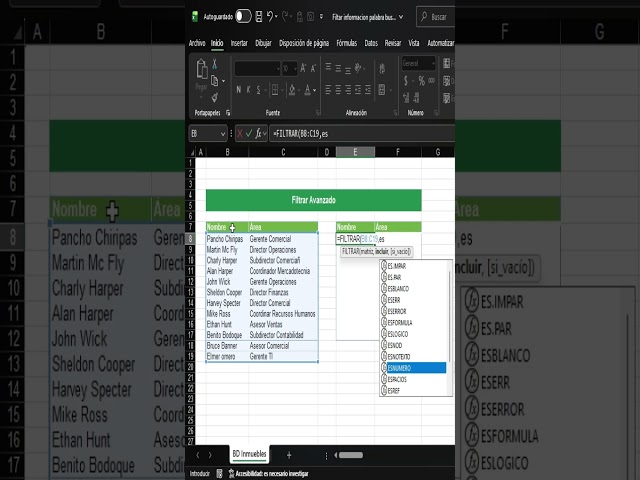640x480 pixels.
Task: Toggle align text left
Action: [328, 89]
